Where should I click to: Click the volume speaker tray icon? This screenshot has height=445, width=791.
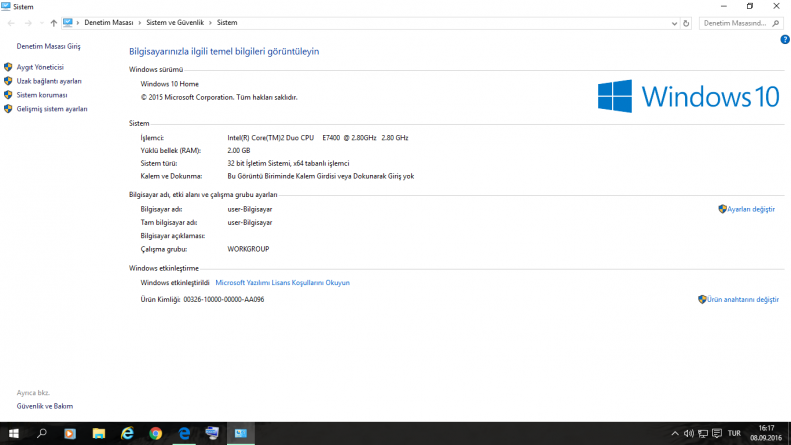689,433
